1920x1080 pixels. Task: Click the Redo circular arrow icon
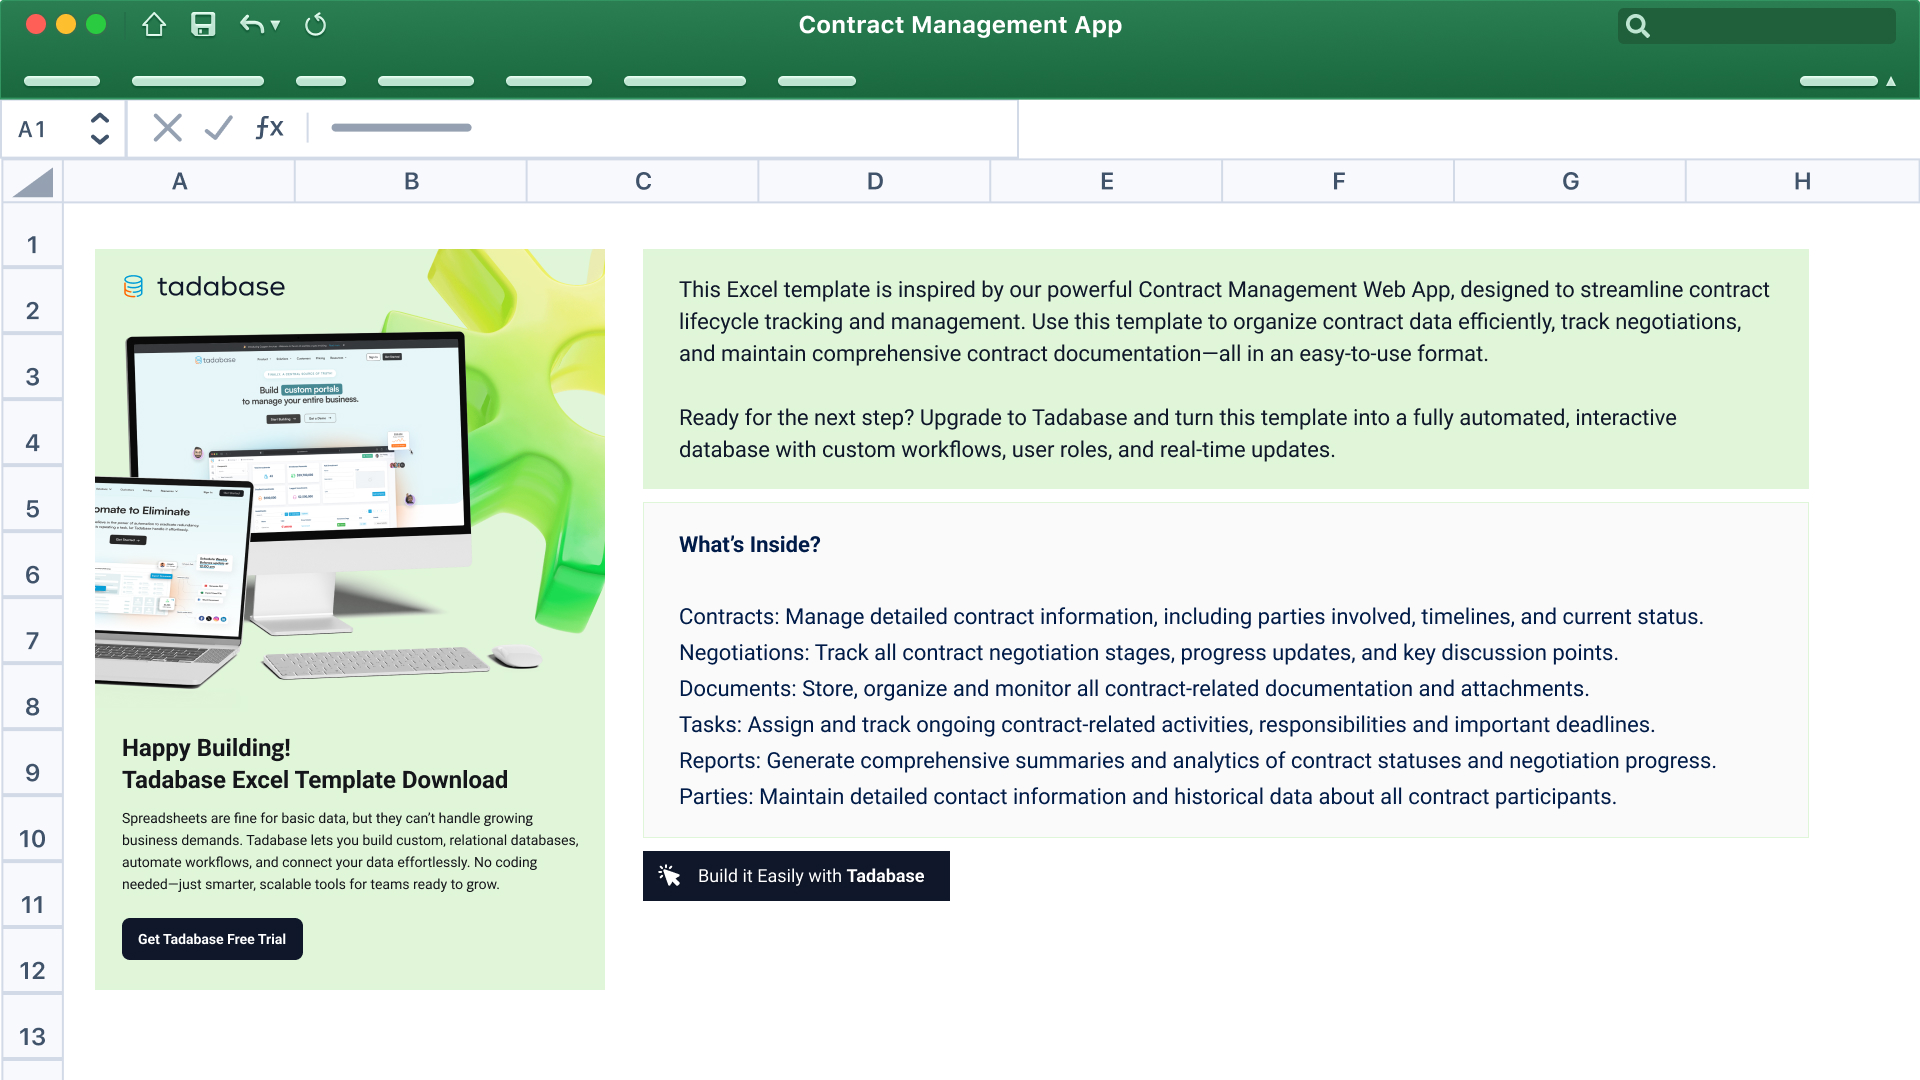click(x=315, y=25)
